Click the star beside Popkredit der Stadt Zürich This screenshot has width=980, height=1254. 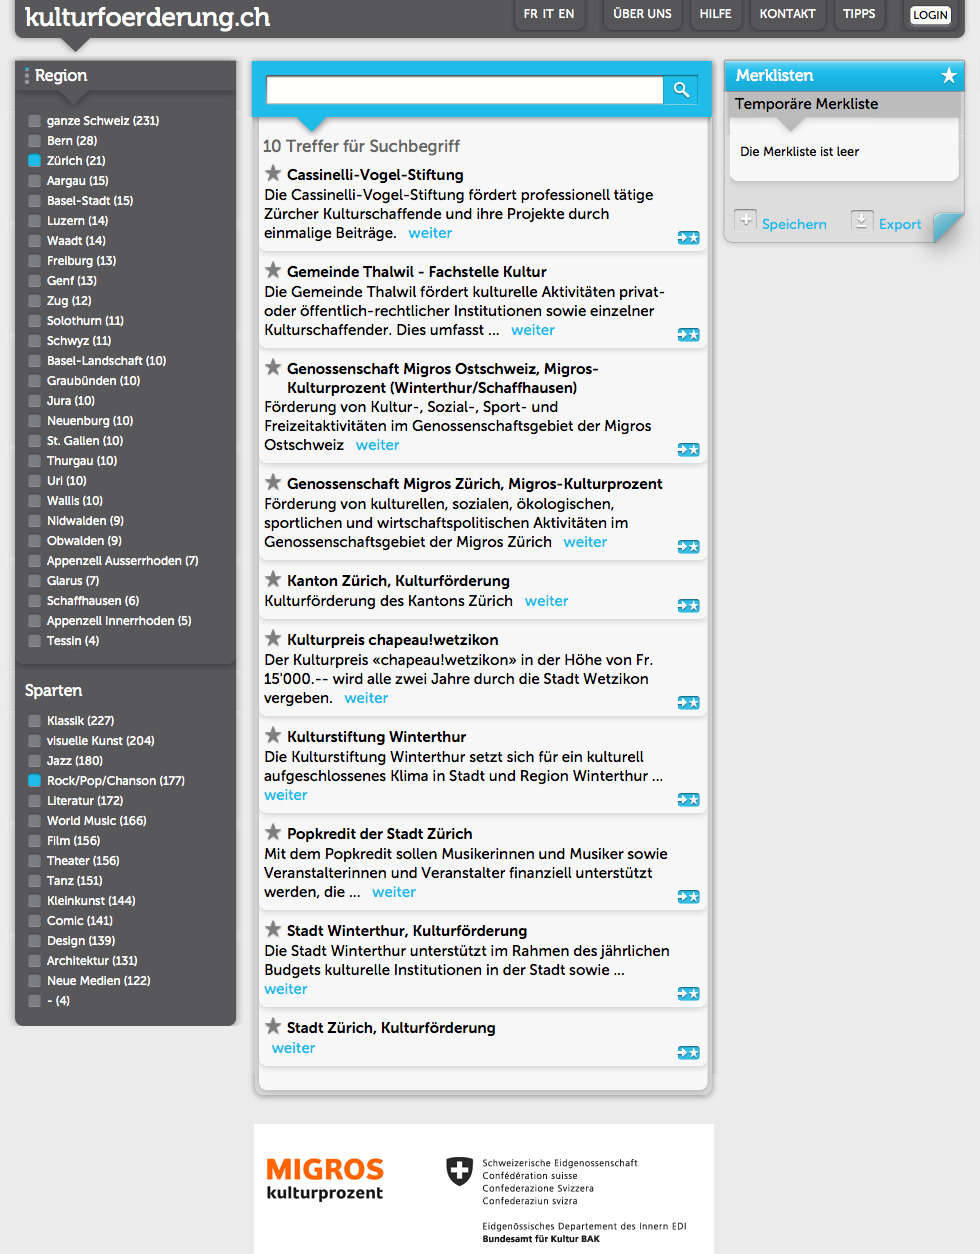point(273,832)
